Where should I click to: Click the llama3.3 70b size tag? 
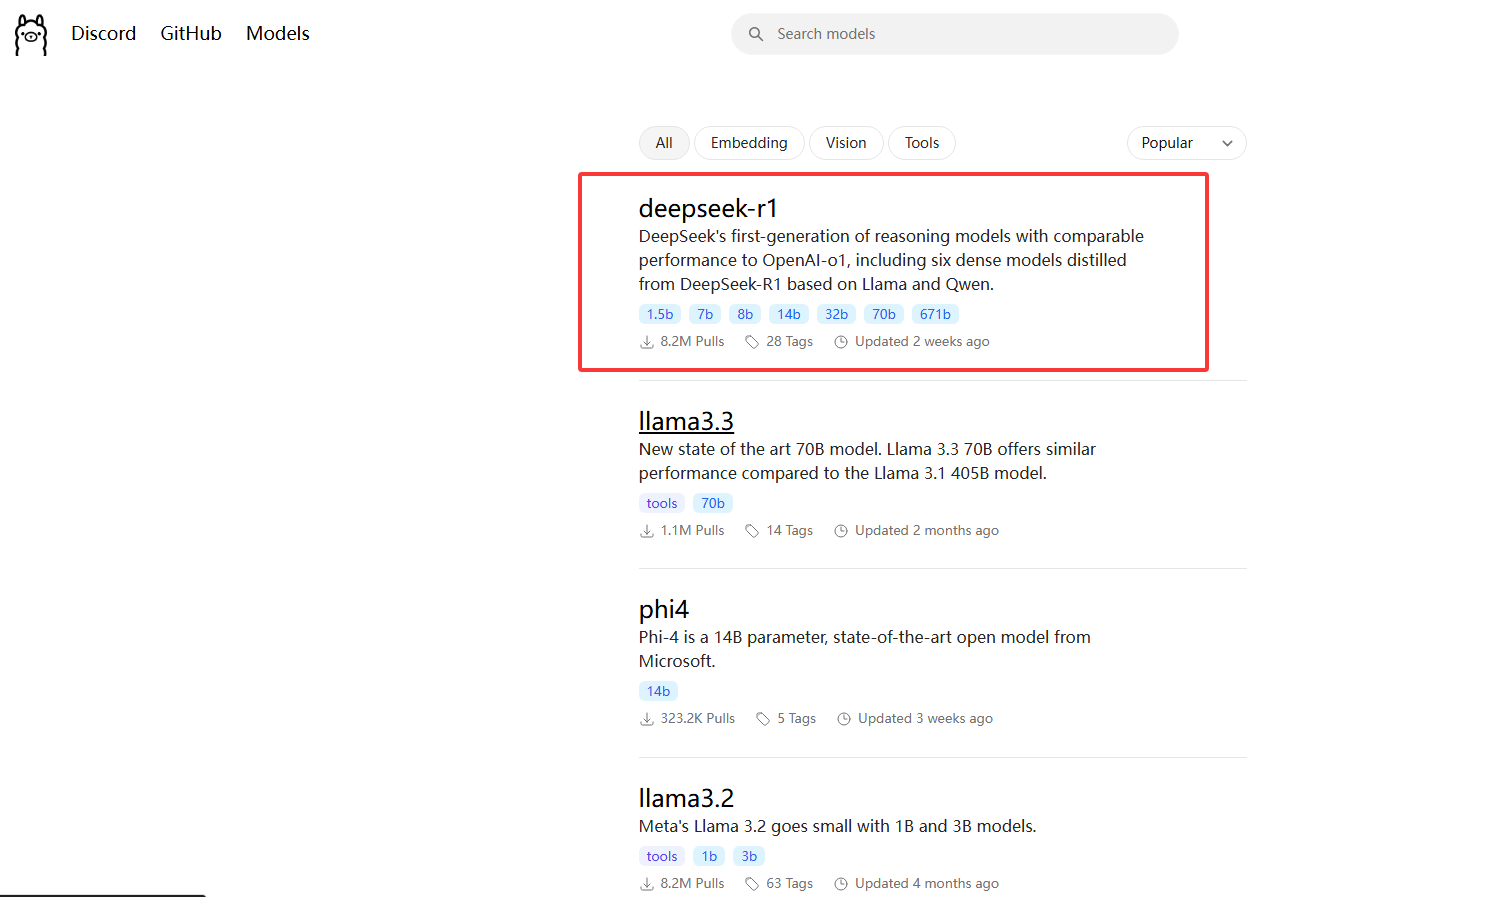click(713, 503)
